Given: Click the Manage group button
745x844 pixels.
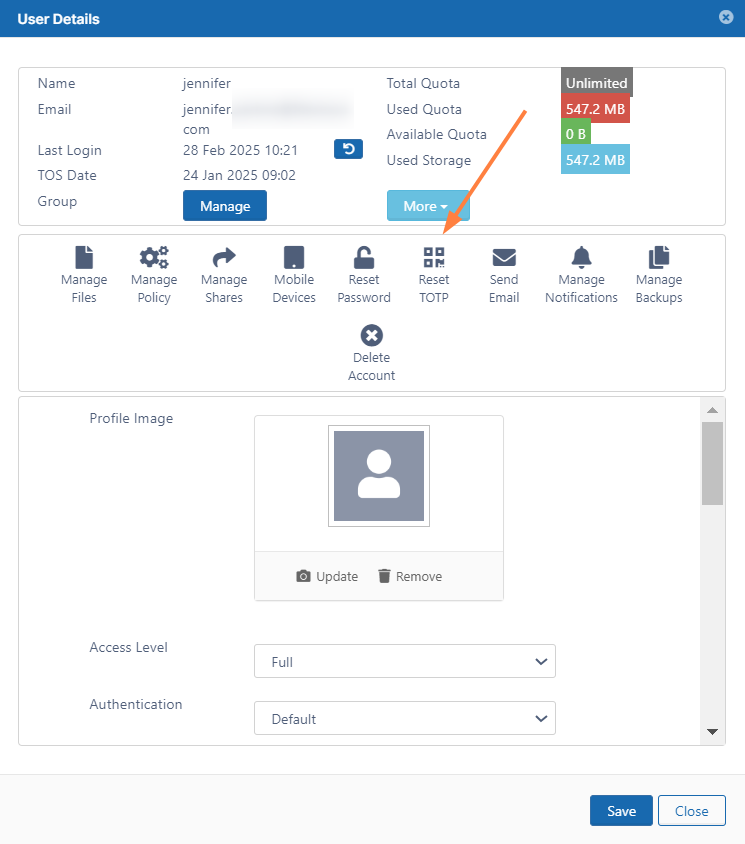Looking at the screenshot, I should [225, 206].
